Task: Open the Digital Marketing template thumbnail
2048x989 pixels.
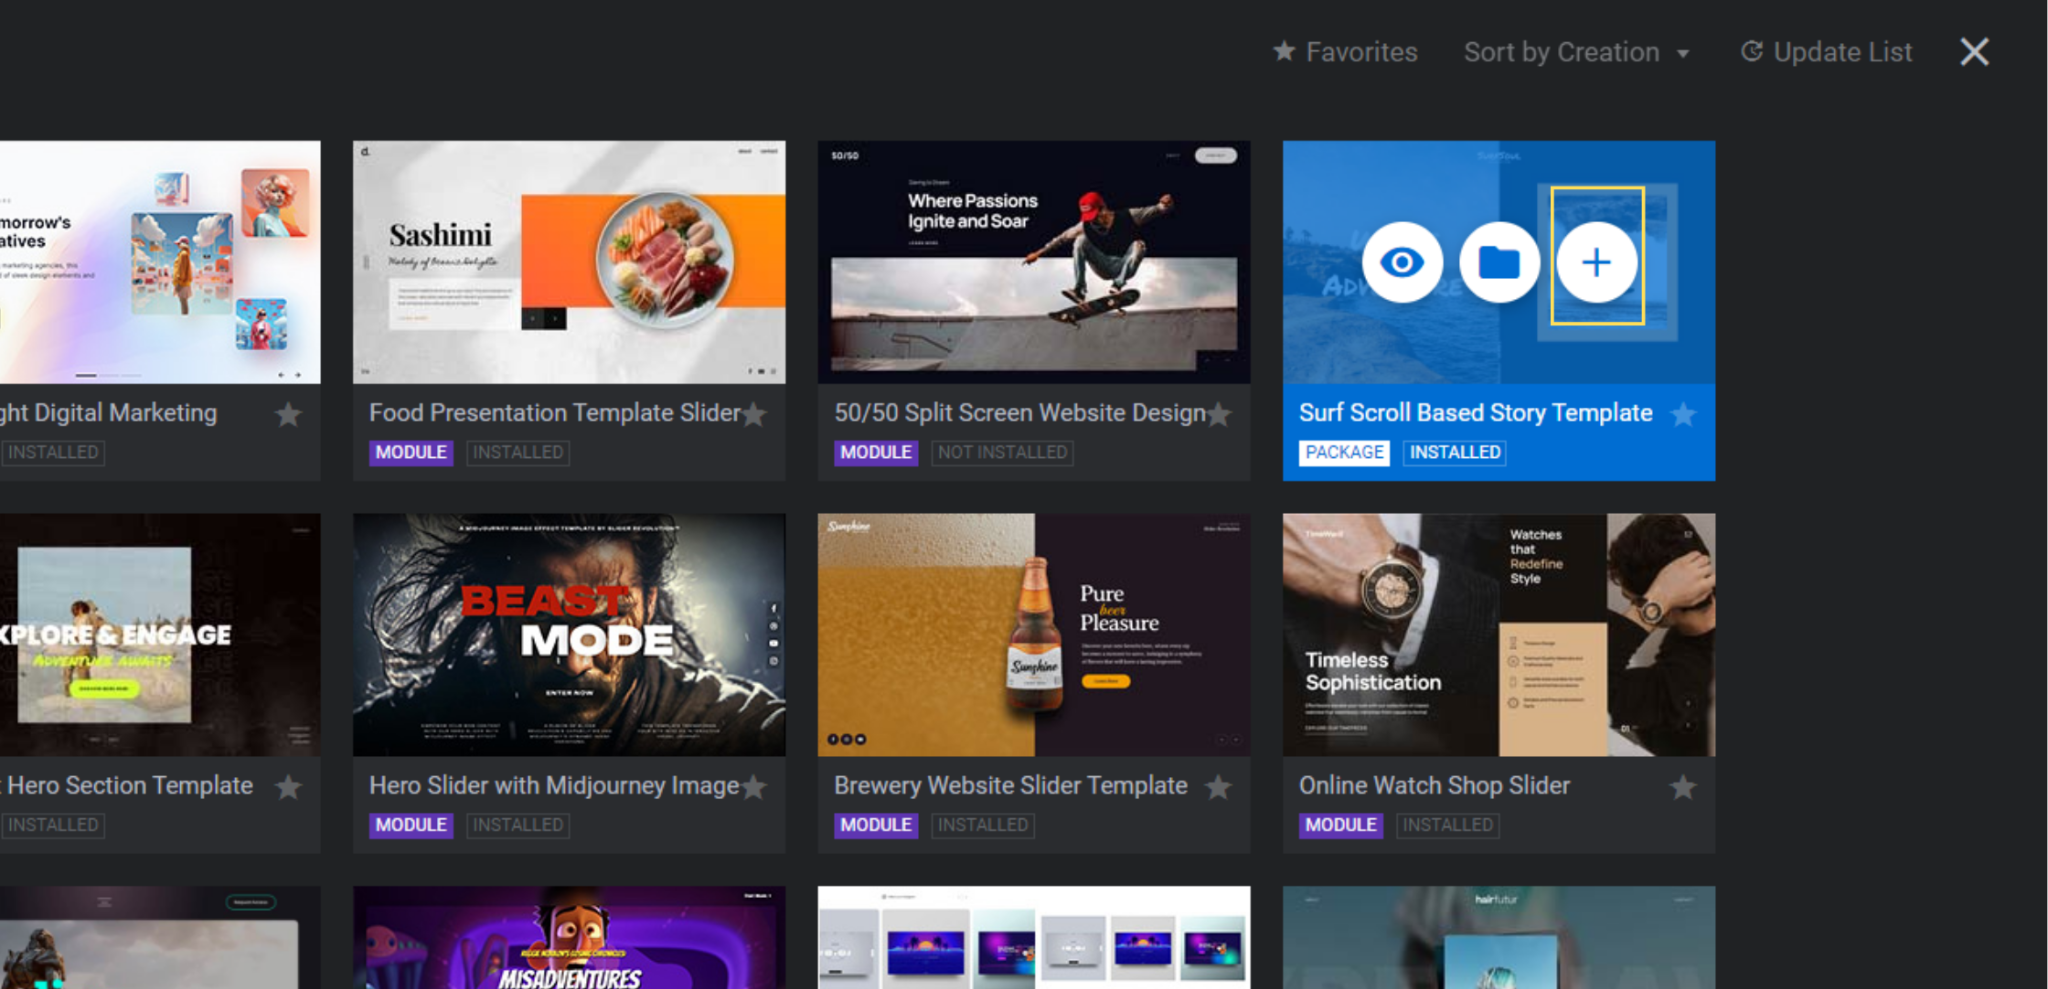Action: click(160, 262)
